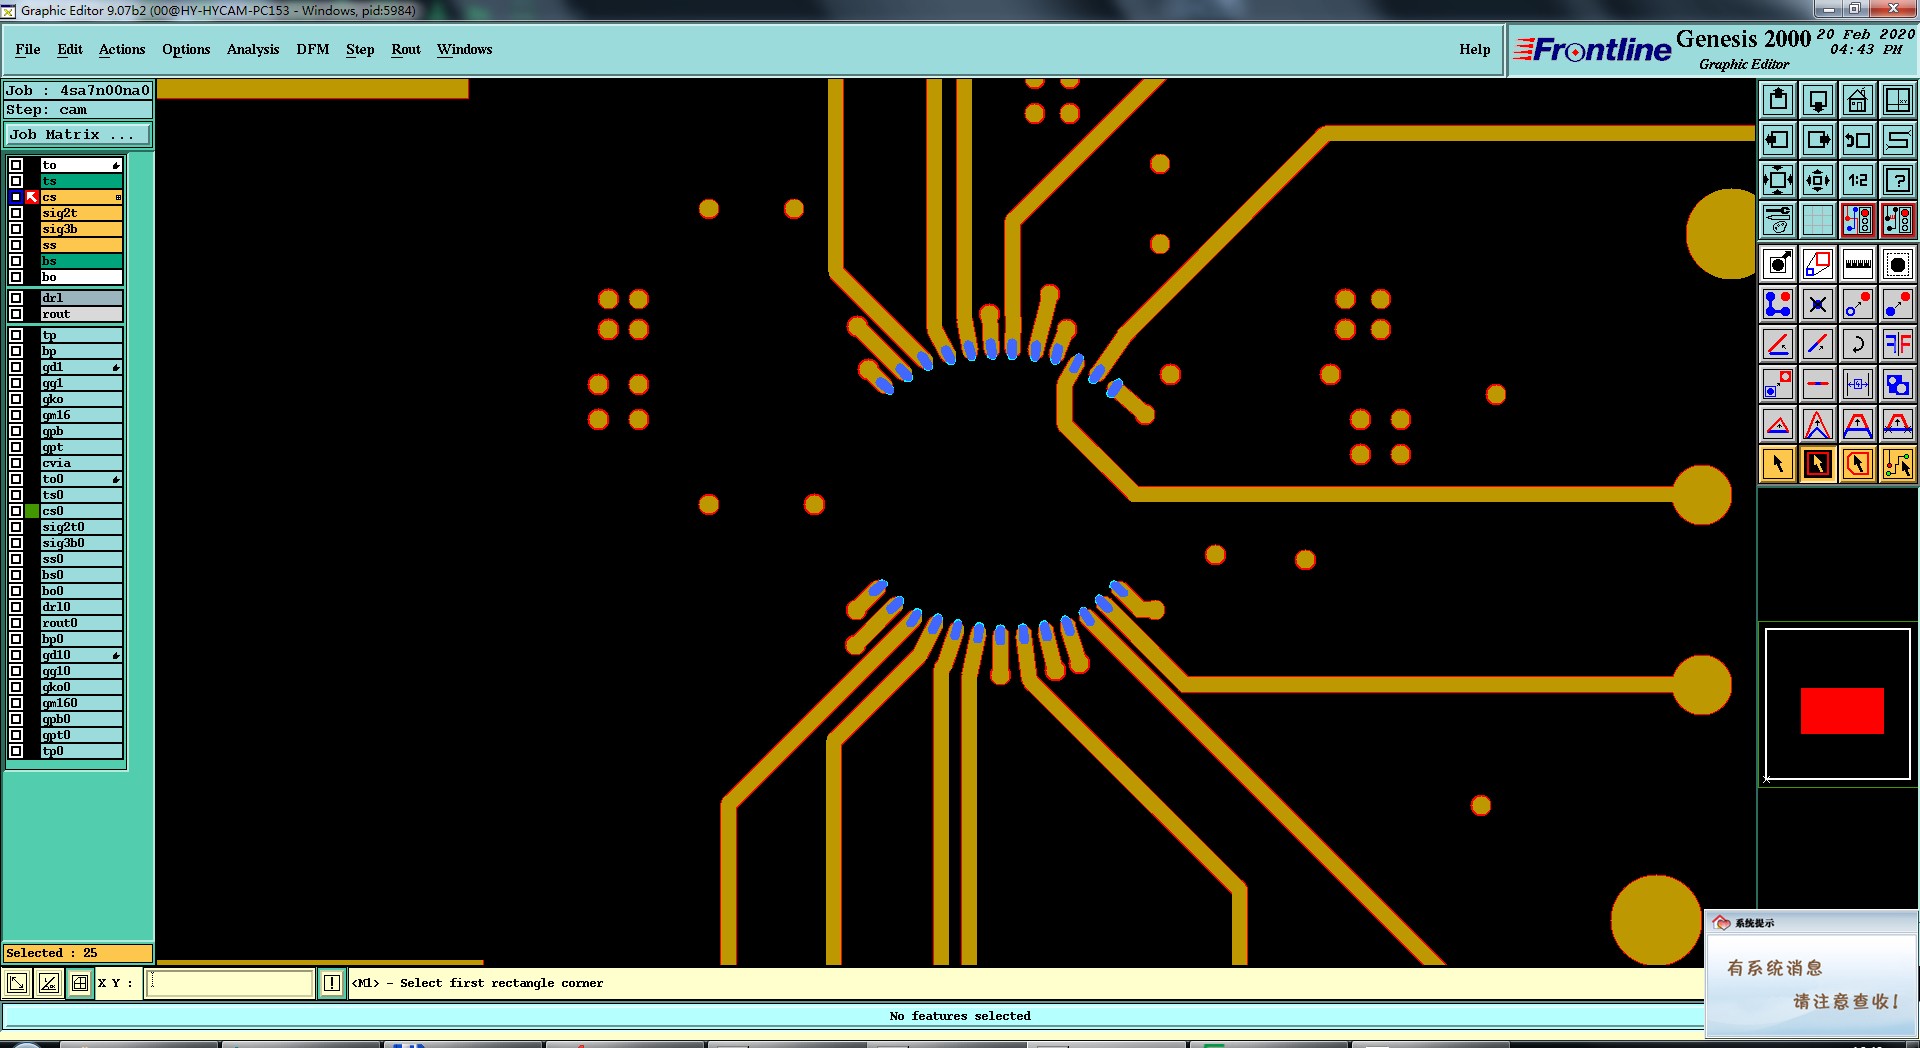Click the pan up view icon
The image size is (1920, 1048).
1778,100
